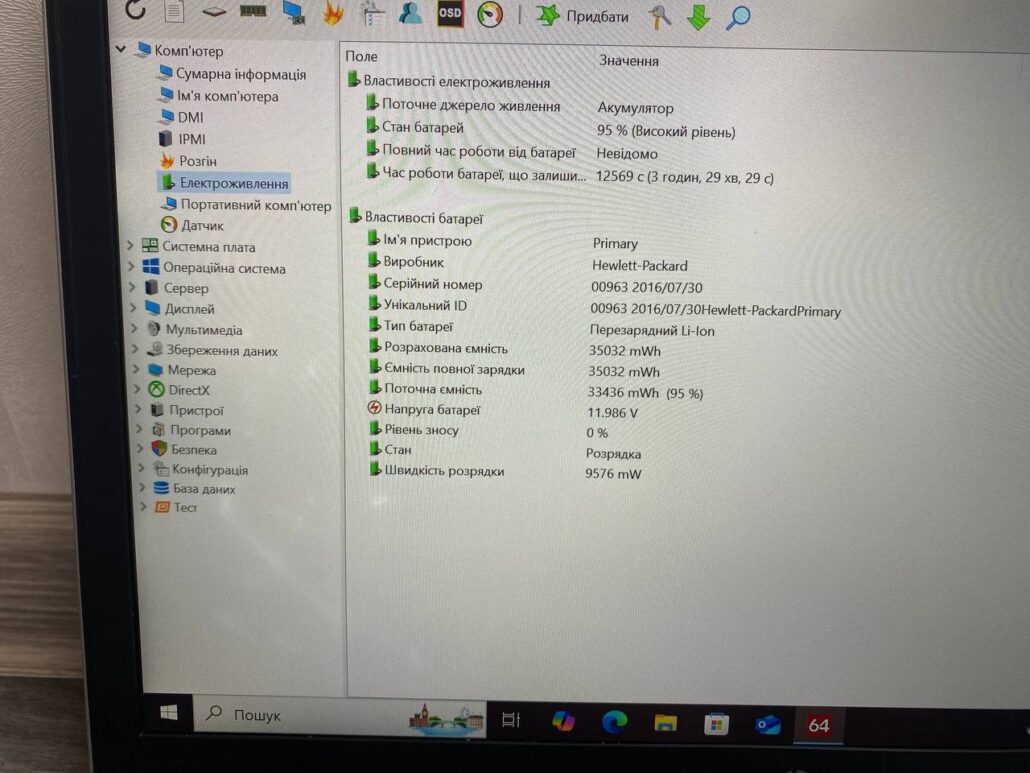Click the gauge sensor panel icon
The height and width of the screenshot is (773, 1030).
(490, 14)
